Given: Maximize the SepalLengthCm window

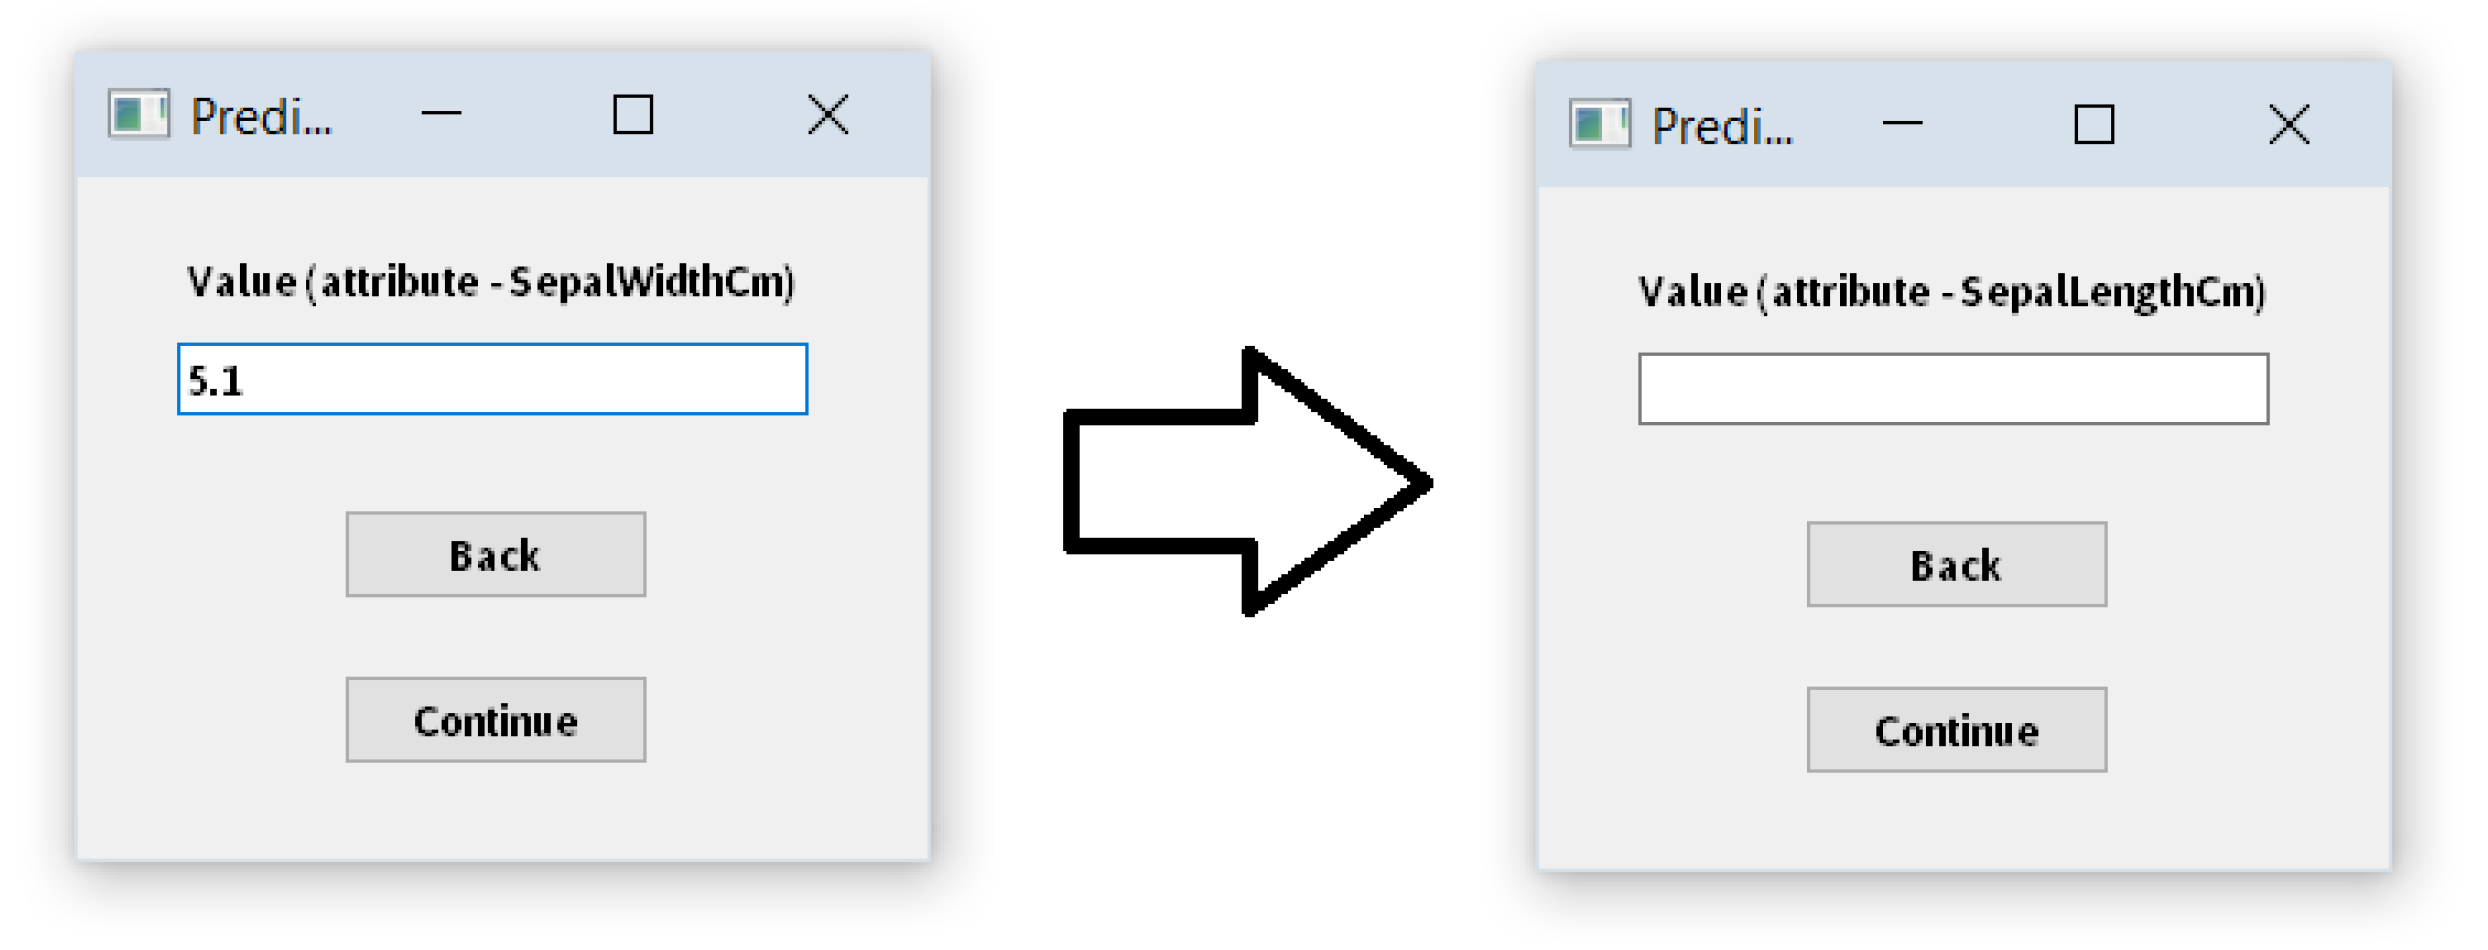Looking at the screenshot, I should coord(2094,124).
